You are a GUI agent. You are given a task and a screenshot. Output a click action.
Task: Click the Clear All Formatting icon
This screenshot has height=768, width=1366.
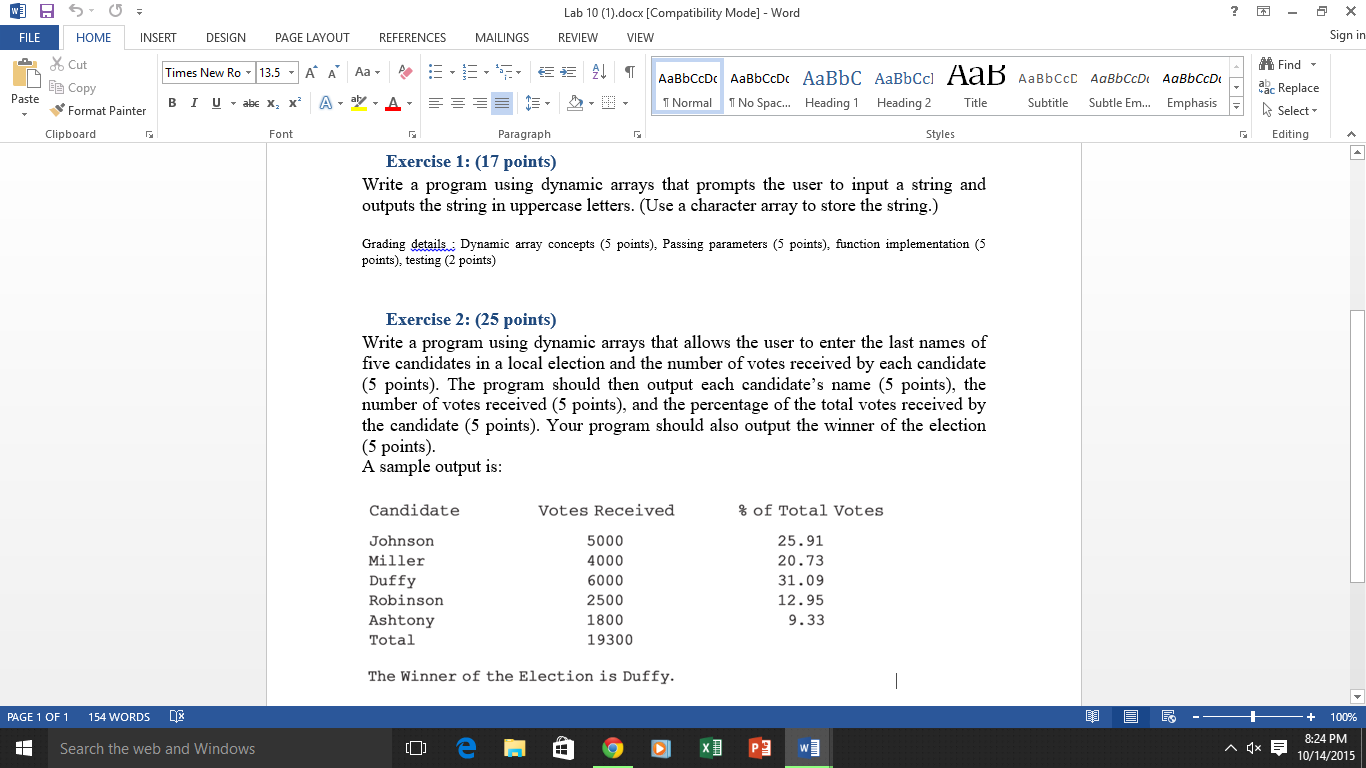click(x=404, y=71)
